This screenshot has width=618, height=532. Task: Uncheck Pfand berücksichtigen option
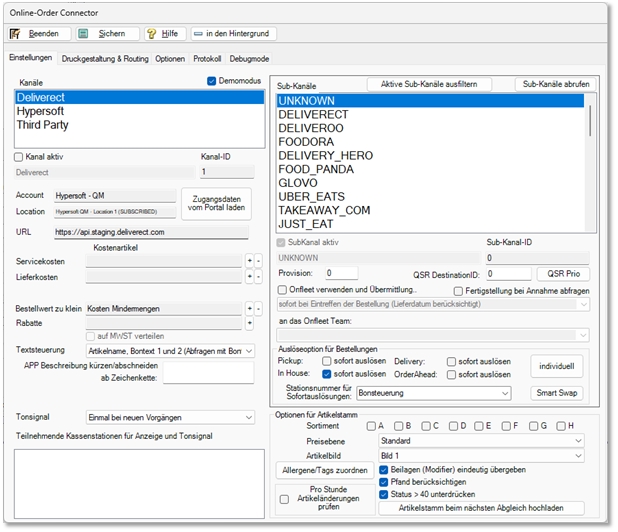[385, 481]
